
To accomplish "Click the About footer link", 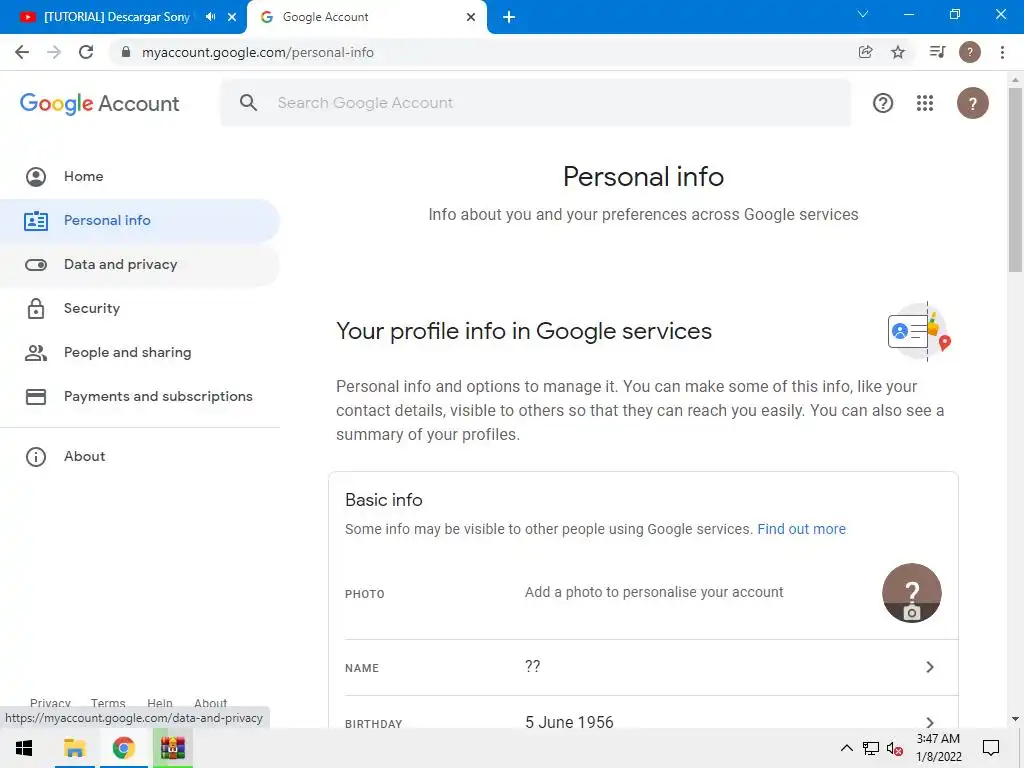I will (x=210, y=703).
